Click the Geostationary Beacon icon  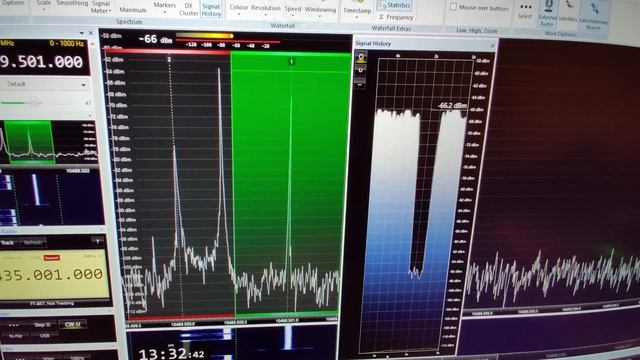594,15
